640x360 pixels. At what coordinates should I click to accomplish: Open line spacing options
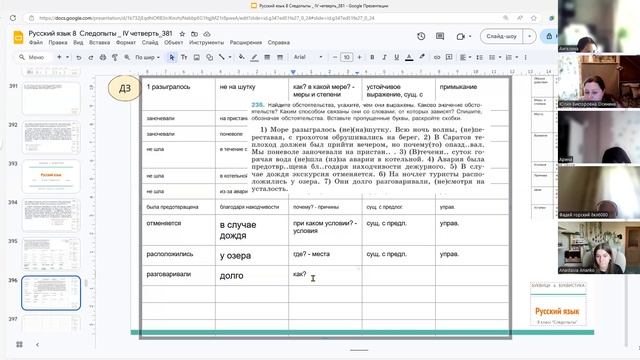[480, 58]
